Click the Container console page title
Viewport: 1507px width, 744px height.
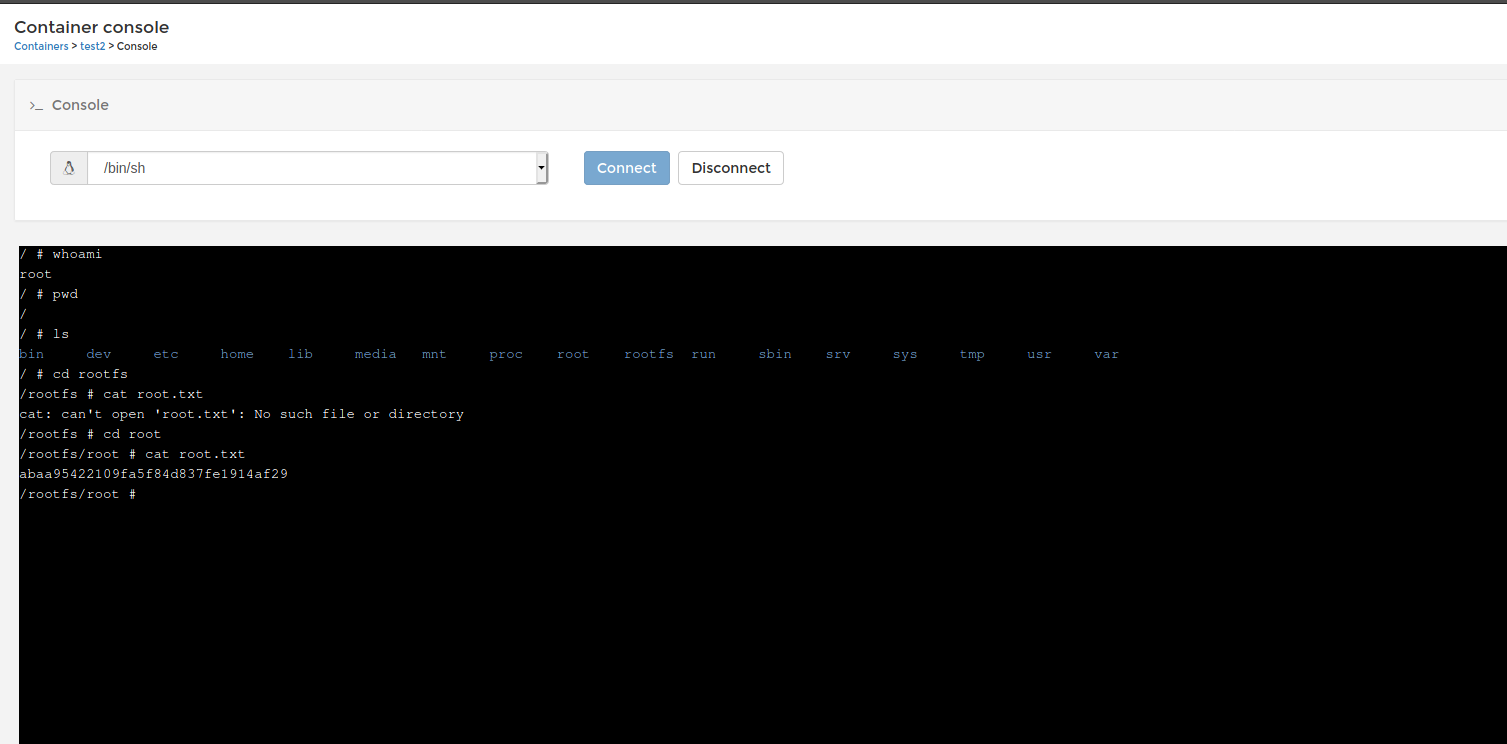click(92, 27)
